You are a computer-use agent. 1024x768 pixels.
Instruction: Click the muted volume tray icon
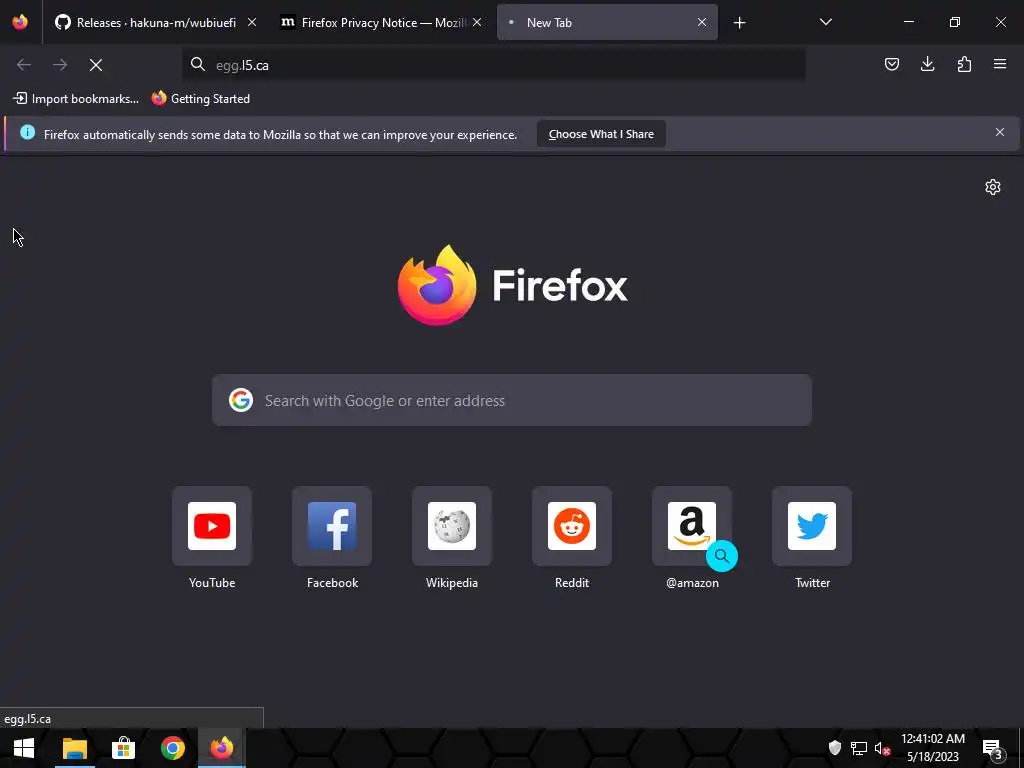(x=882, y=748)
